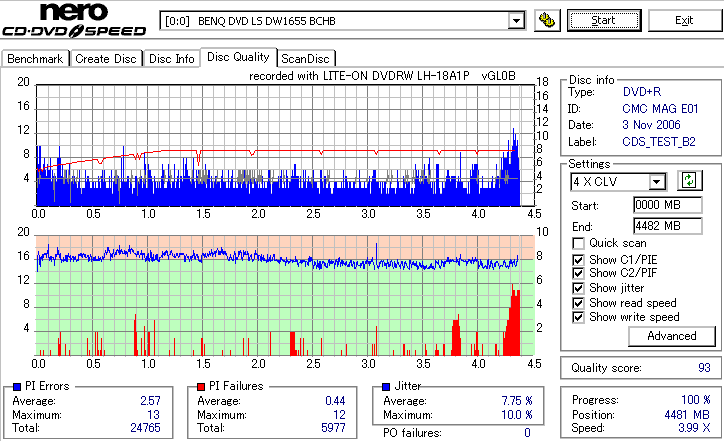Click the PI Errors total 24765
This screenshot has height=441, width=724.
(145, 428)
